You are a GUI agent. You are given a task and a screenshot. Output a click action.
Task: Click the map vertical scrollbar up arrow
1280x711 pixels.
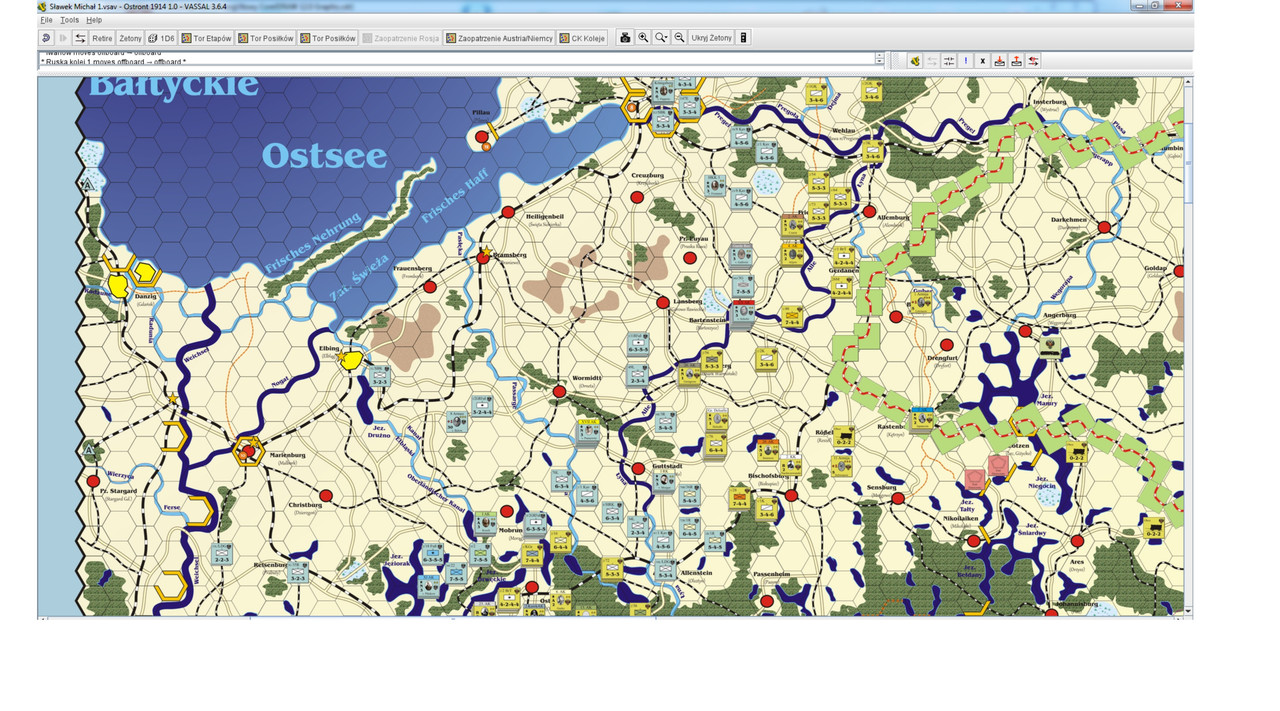[x=1188, y=82]
